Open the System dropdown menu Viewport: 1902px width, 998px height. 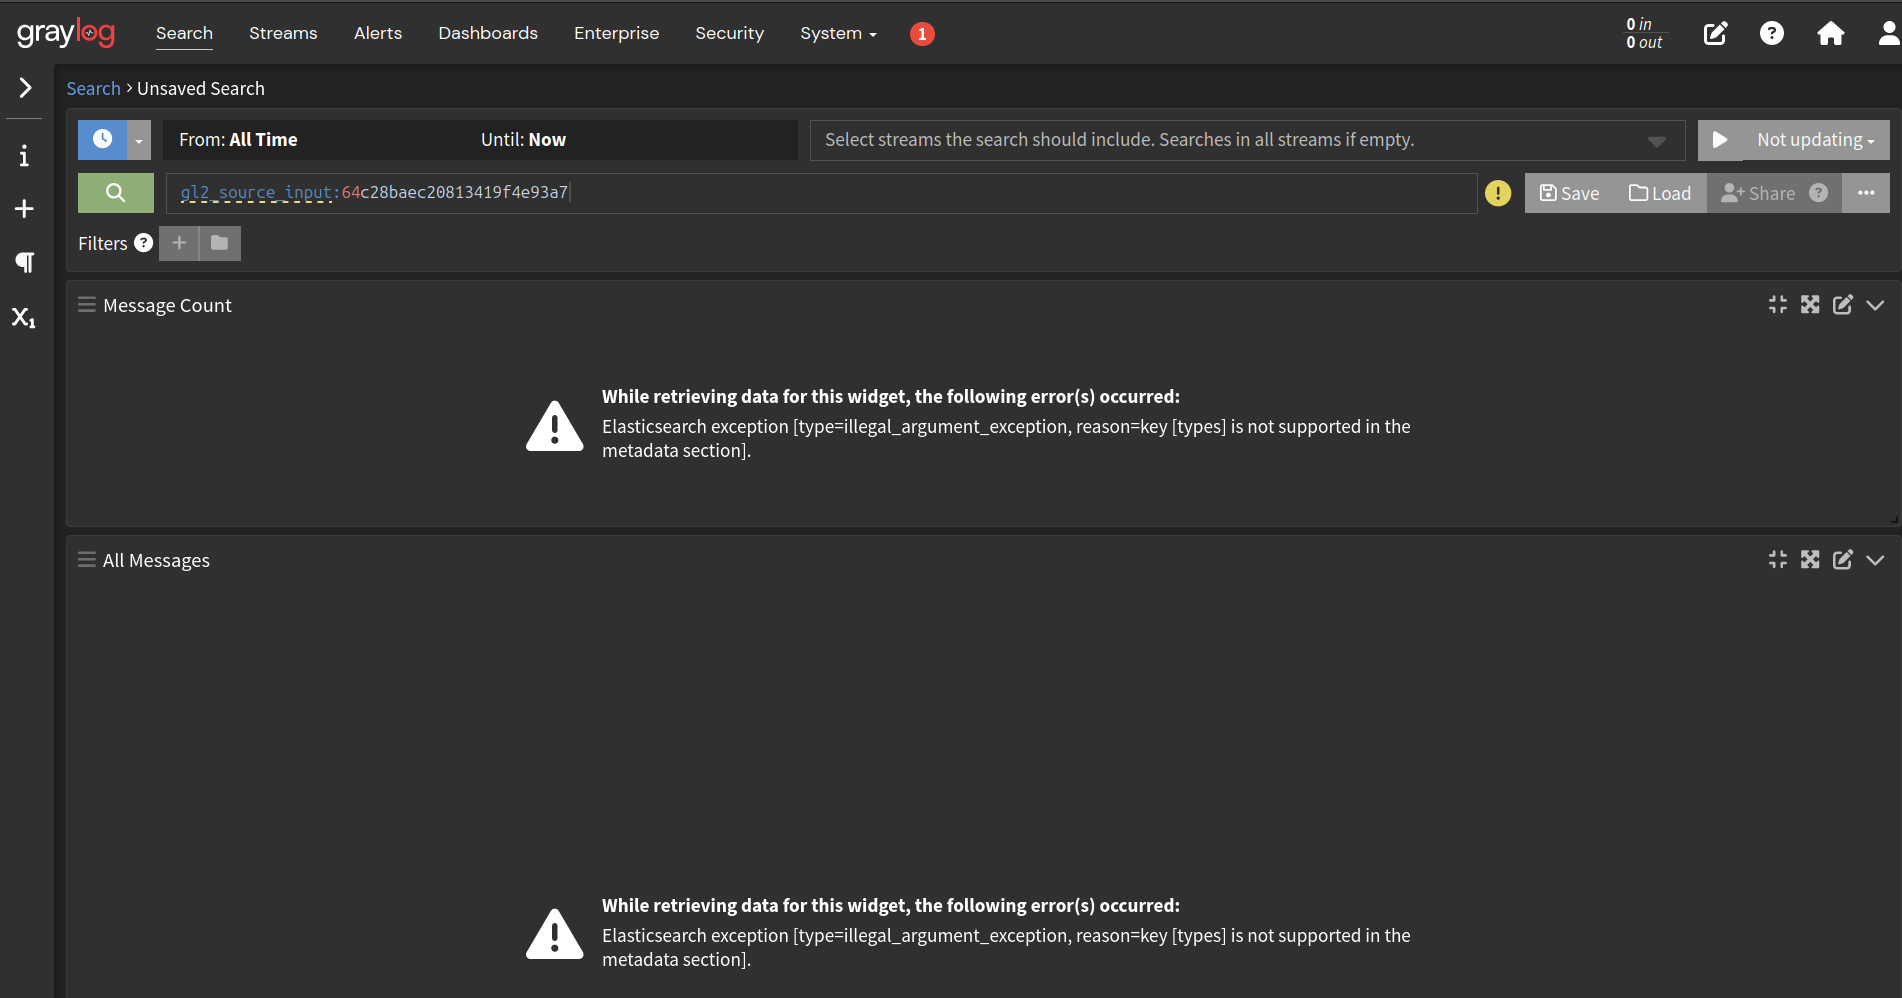pos(837,33)
